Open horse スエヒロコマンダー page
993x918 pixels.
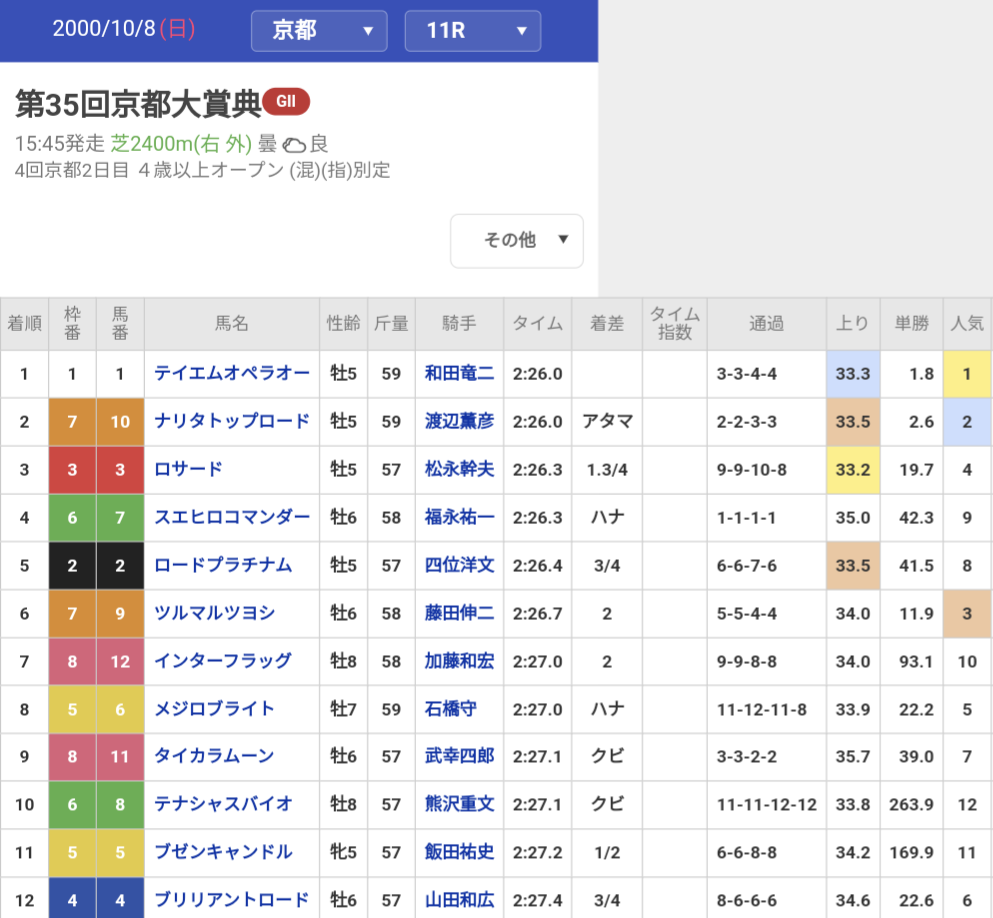pos(232,517)
